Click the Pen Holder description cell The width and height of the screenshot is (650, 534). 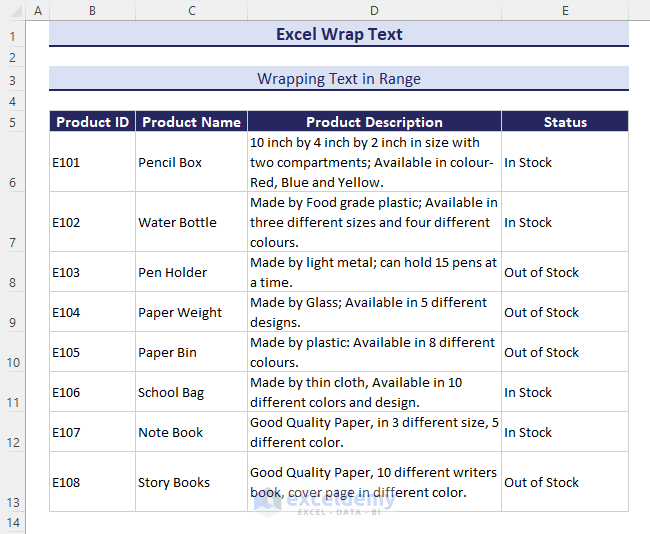[x=374, y=272]
